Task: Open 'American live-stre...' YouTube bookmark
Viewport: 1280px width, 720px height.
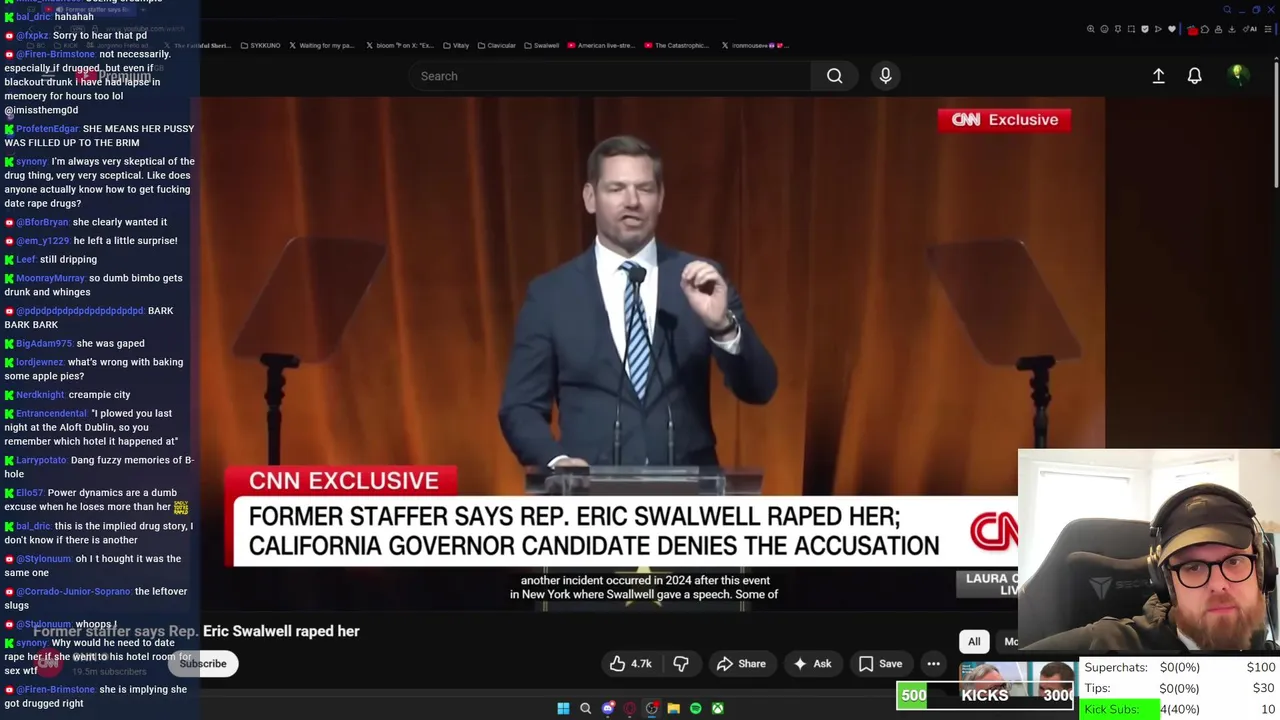Action: [601, 45]
